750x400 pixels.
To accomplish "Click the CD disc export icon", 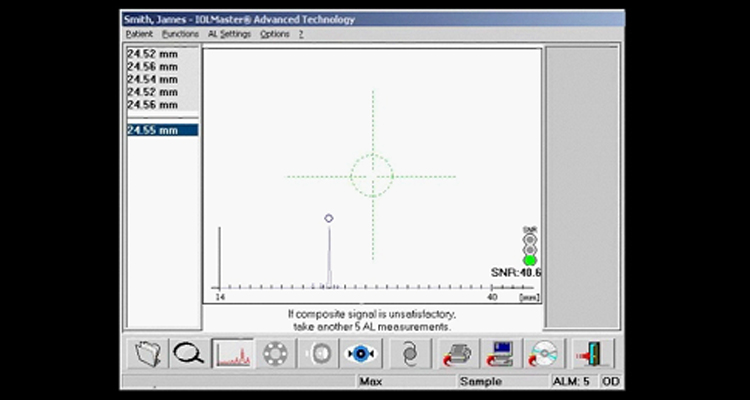I will [x=544, y=354].
